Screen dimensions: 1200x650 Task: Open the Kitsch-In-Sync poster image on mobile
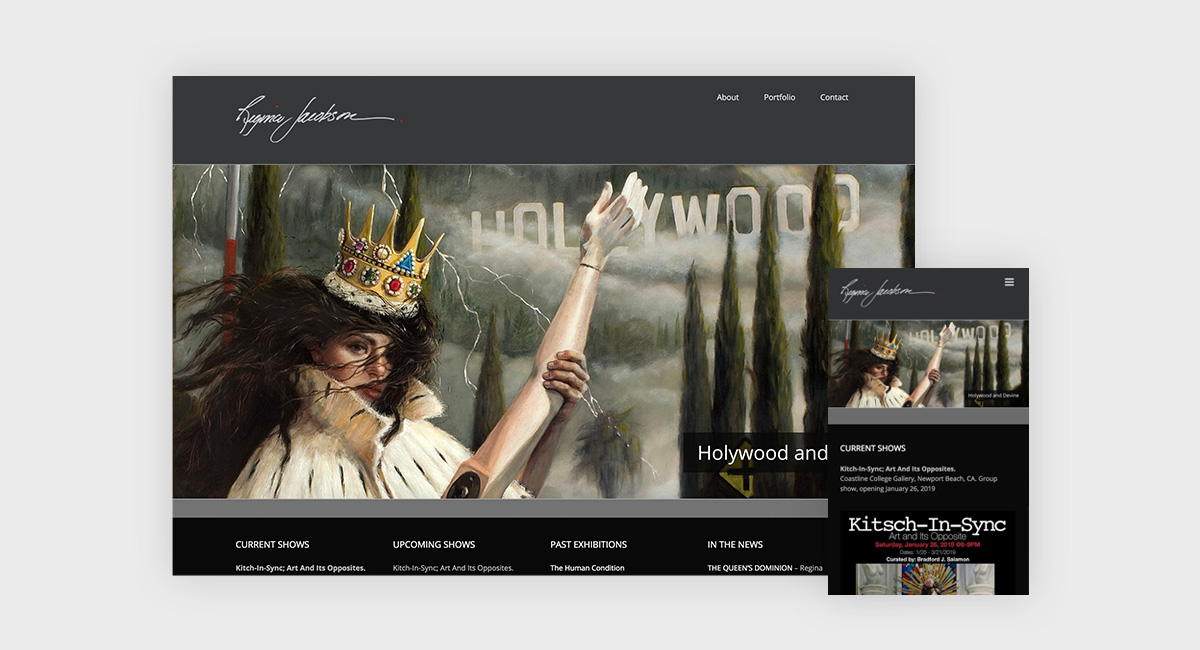[x=927, y=553]
